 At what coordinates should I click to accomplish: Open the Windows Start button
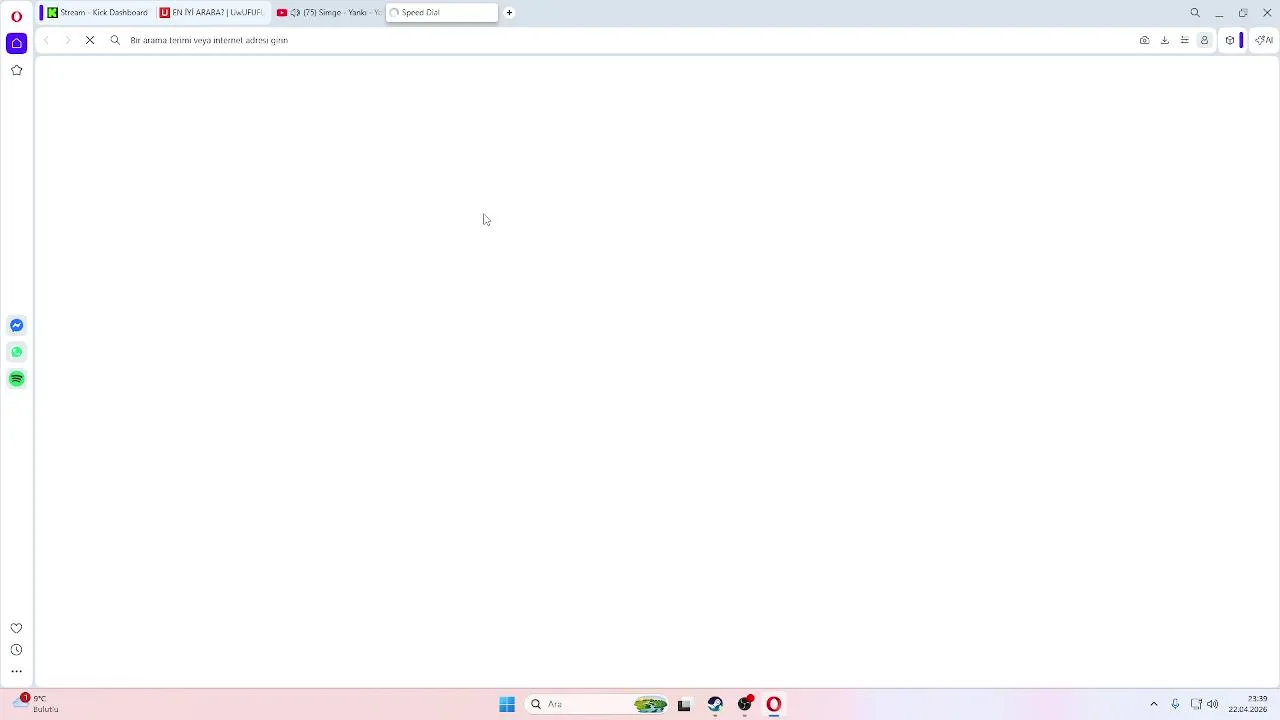(507, 705)
